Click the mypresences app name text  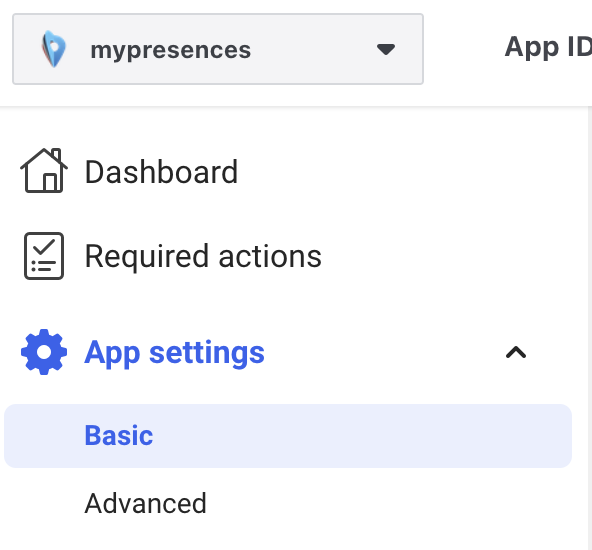(171, 50)
